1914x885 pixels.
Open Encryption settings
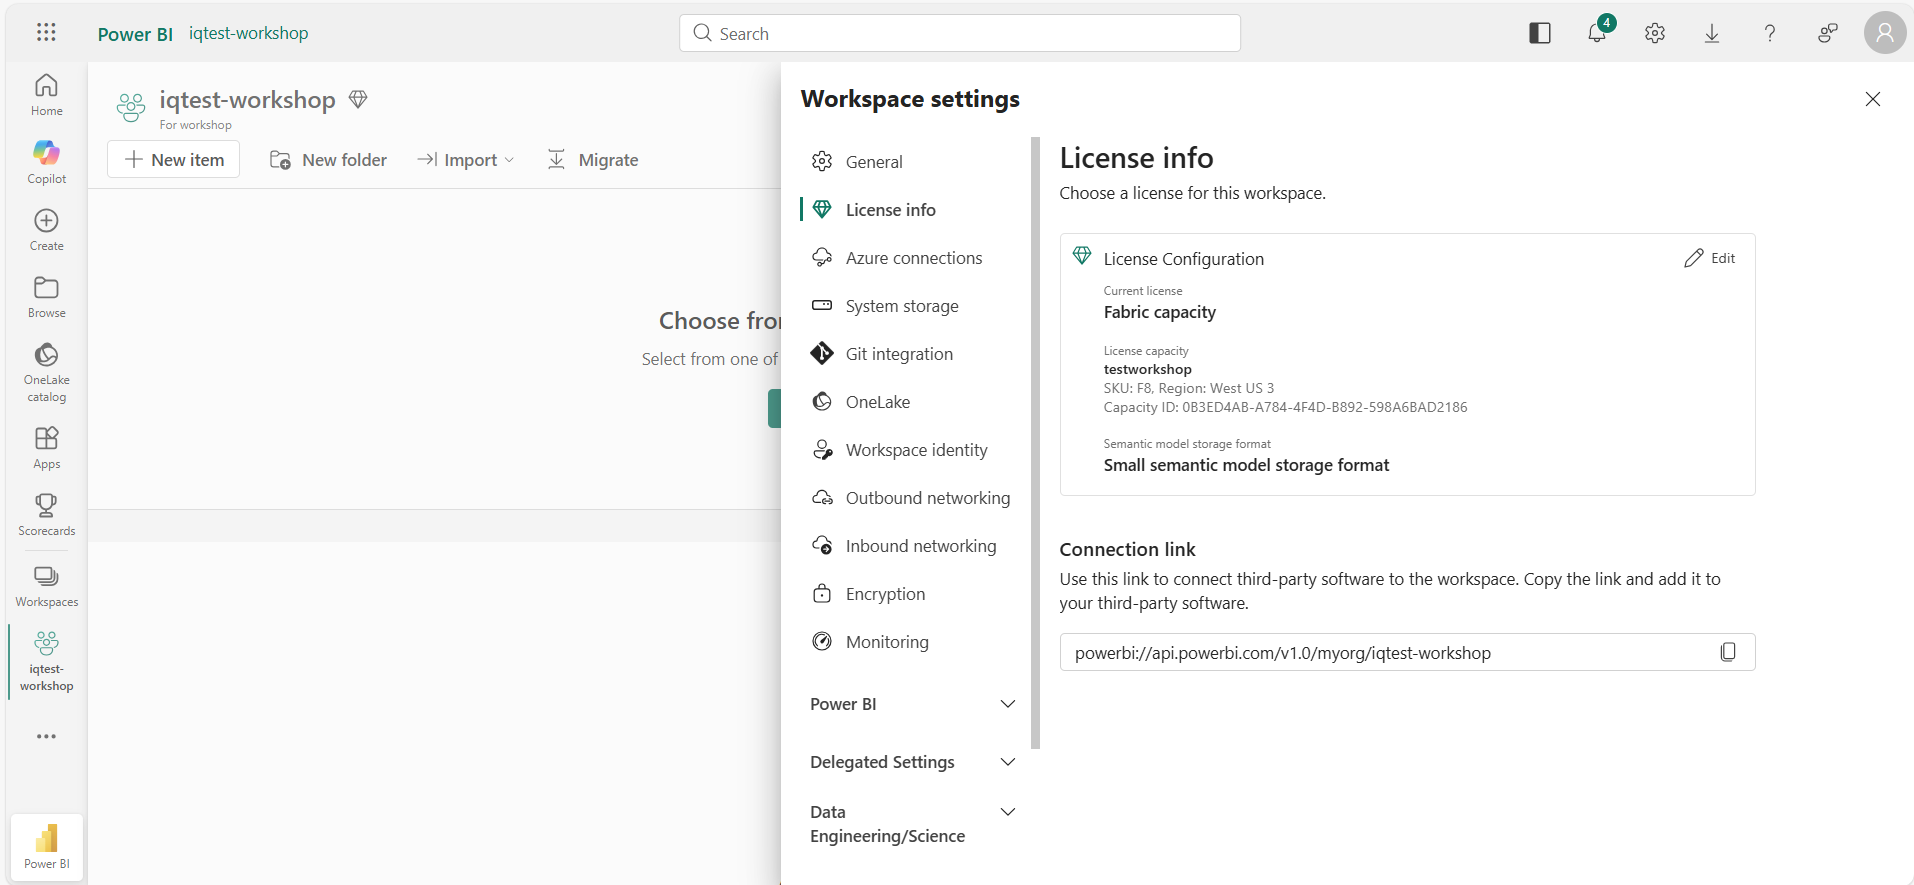coord(912,594)
